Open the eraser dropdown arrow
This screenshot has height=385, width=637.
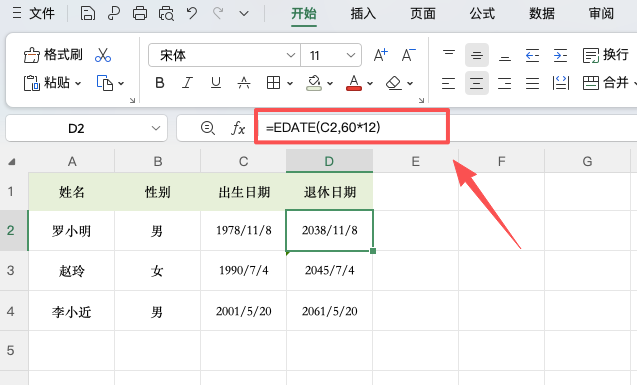point(410,84)
